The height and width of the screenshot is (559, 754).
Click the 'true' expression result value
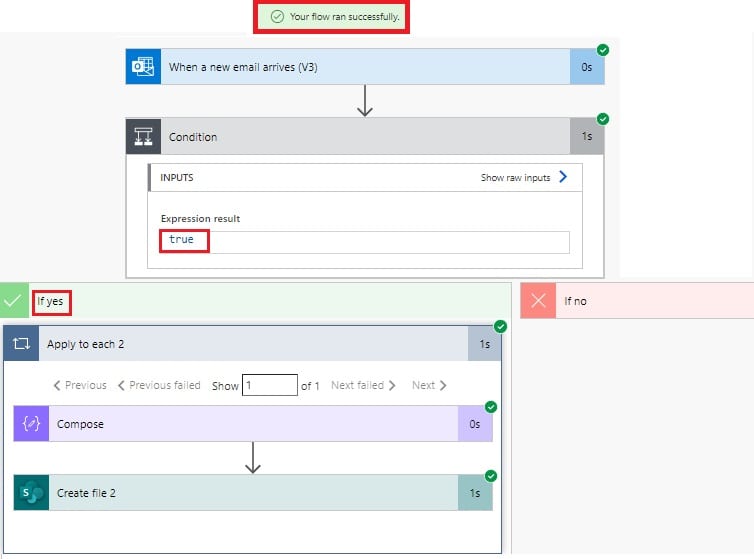[x=181, y=239]
